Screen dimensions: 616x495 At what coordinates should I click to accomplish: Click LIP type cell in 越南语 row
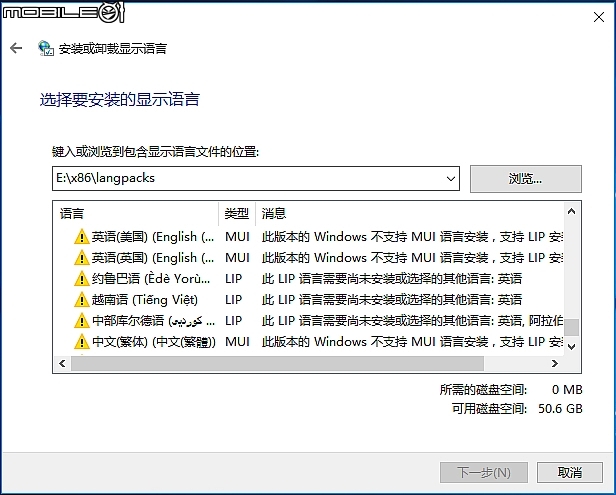[x=234, y=300]
